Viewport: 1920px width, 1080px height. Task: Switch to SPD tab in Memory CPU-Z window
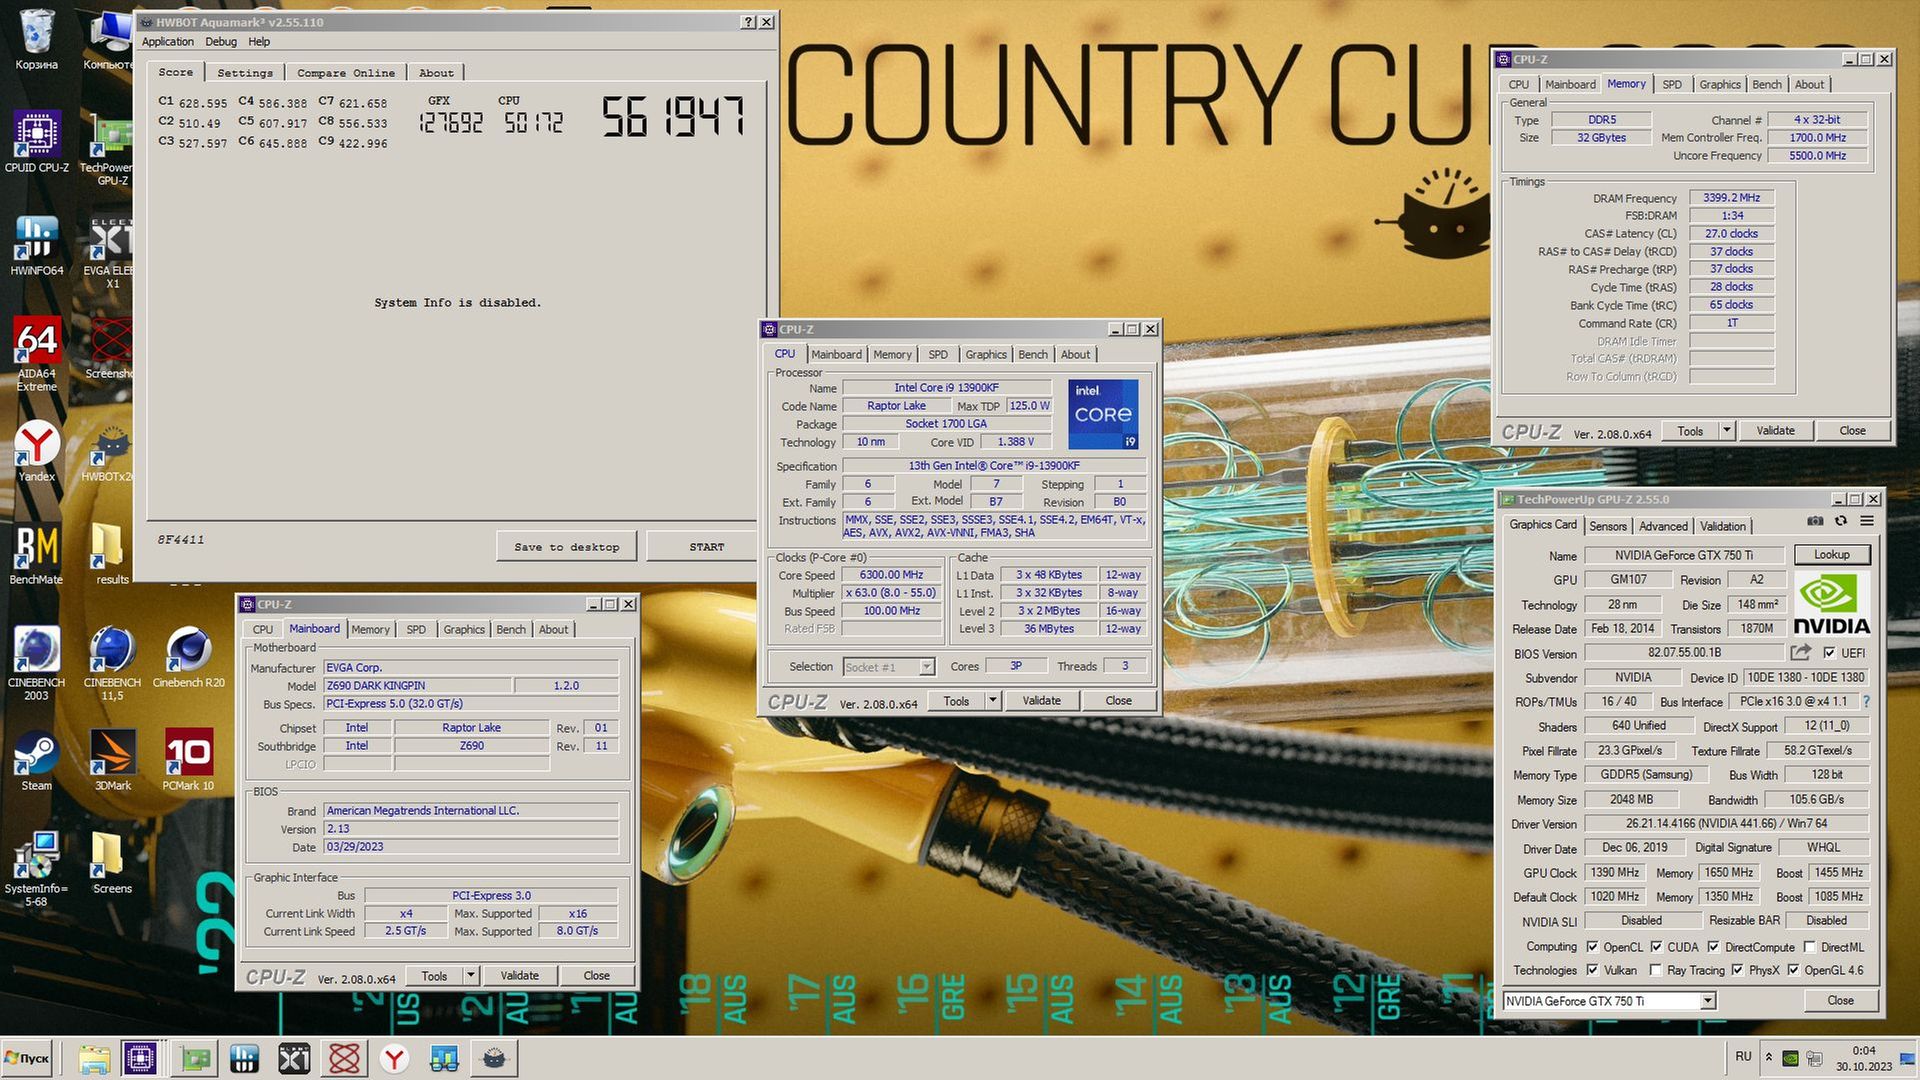(1672, 85)
